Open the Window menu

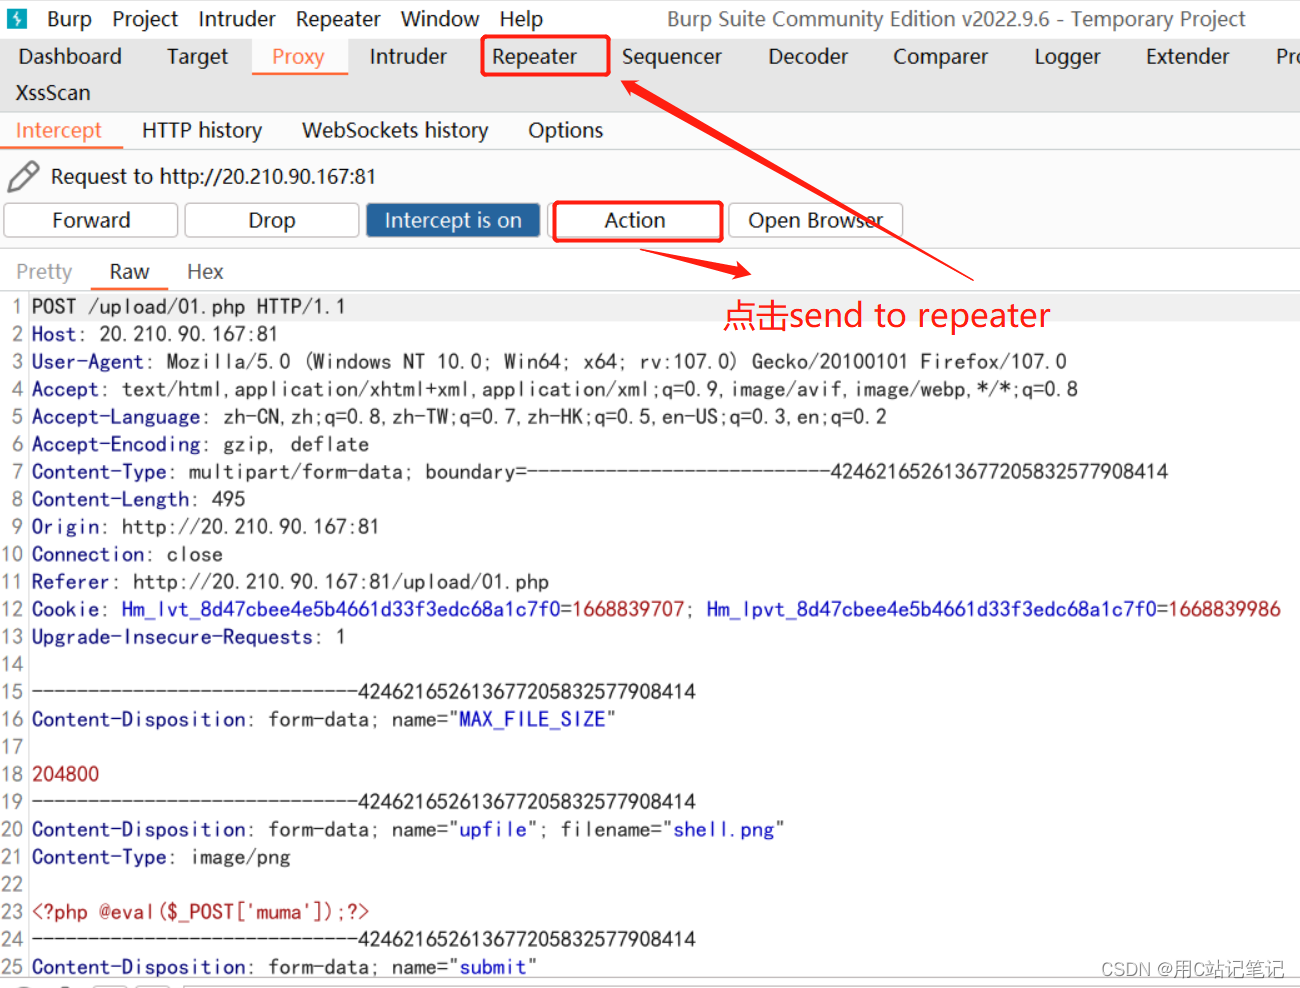[440, 19]
